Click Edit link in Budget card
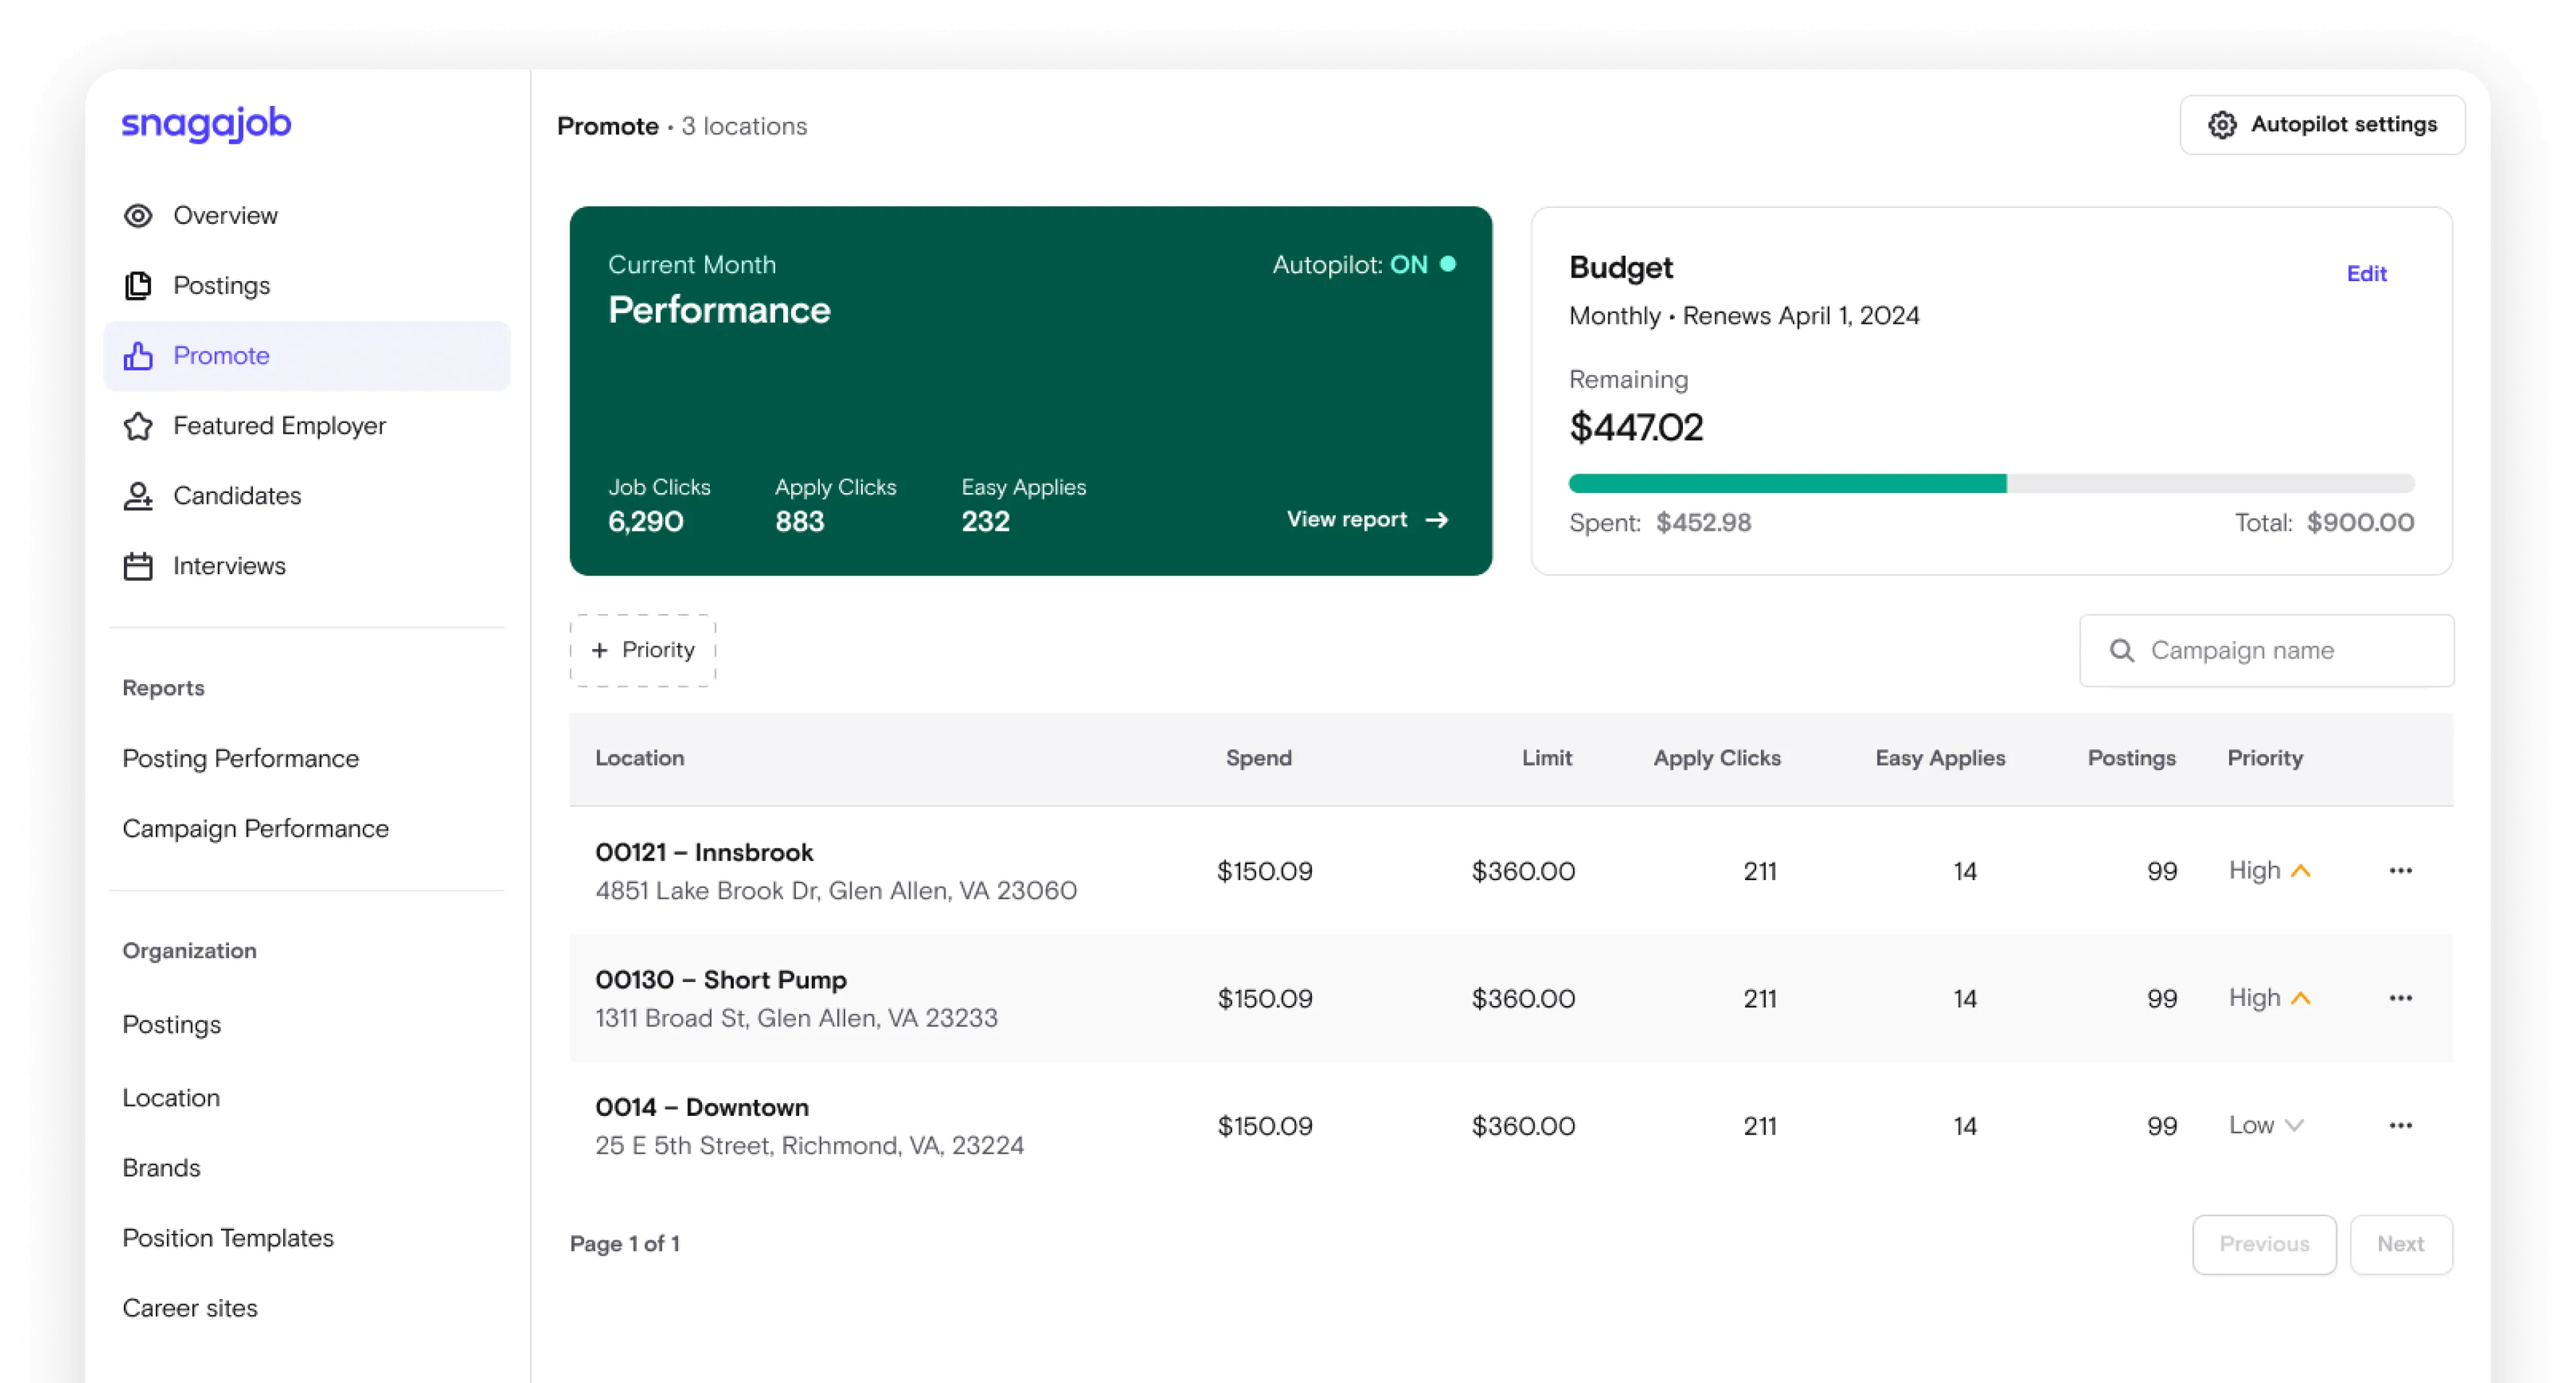Screen dimensions: 2576x1383 coord(2366,274)
